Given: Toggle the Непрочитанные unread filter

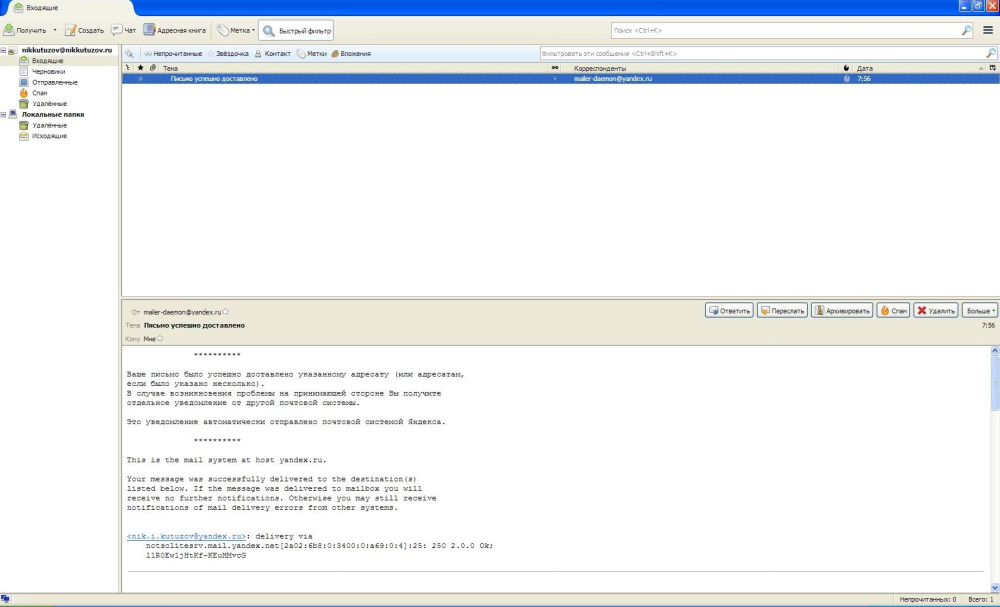Looking at the screenshot, I should pos(173,54).
